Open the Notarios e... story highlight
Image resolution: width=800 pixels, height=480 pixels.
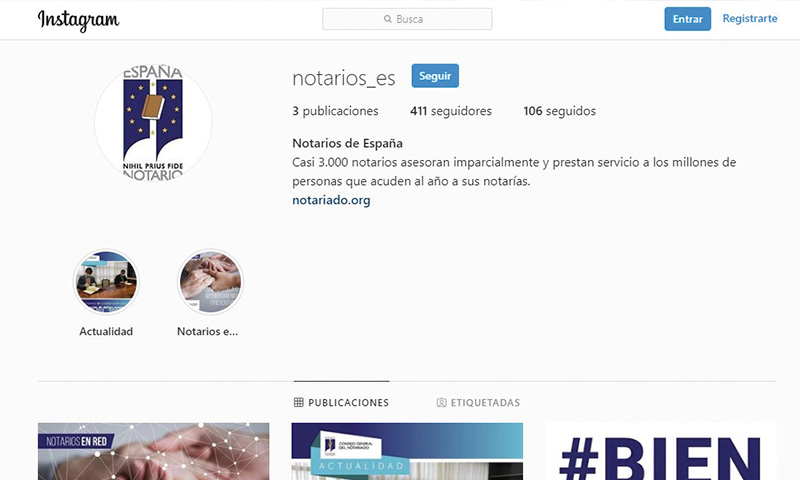coord(210,282)
